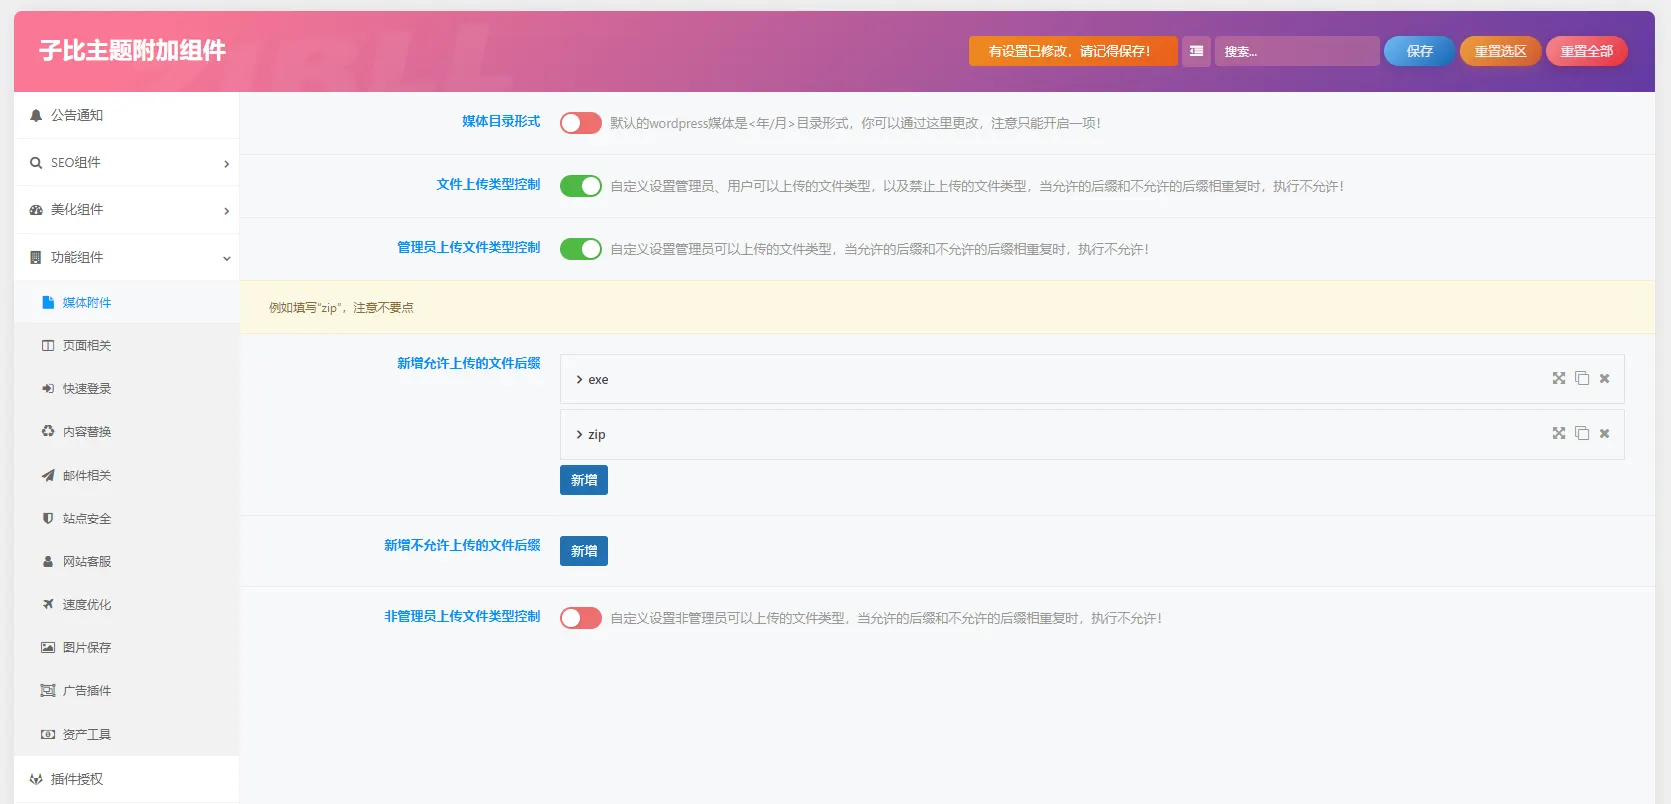Click the icon beside 插件授权

tap(36, 780)
